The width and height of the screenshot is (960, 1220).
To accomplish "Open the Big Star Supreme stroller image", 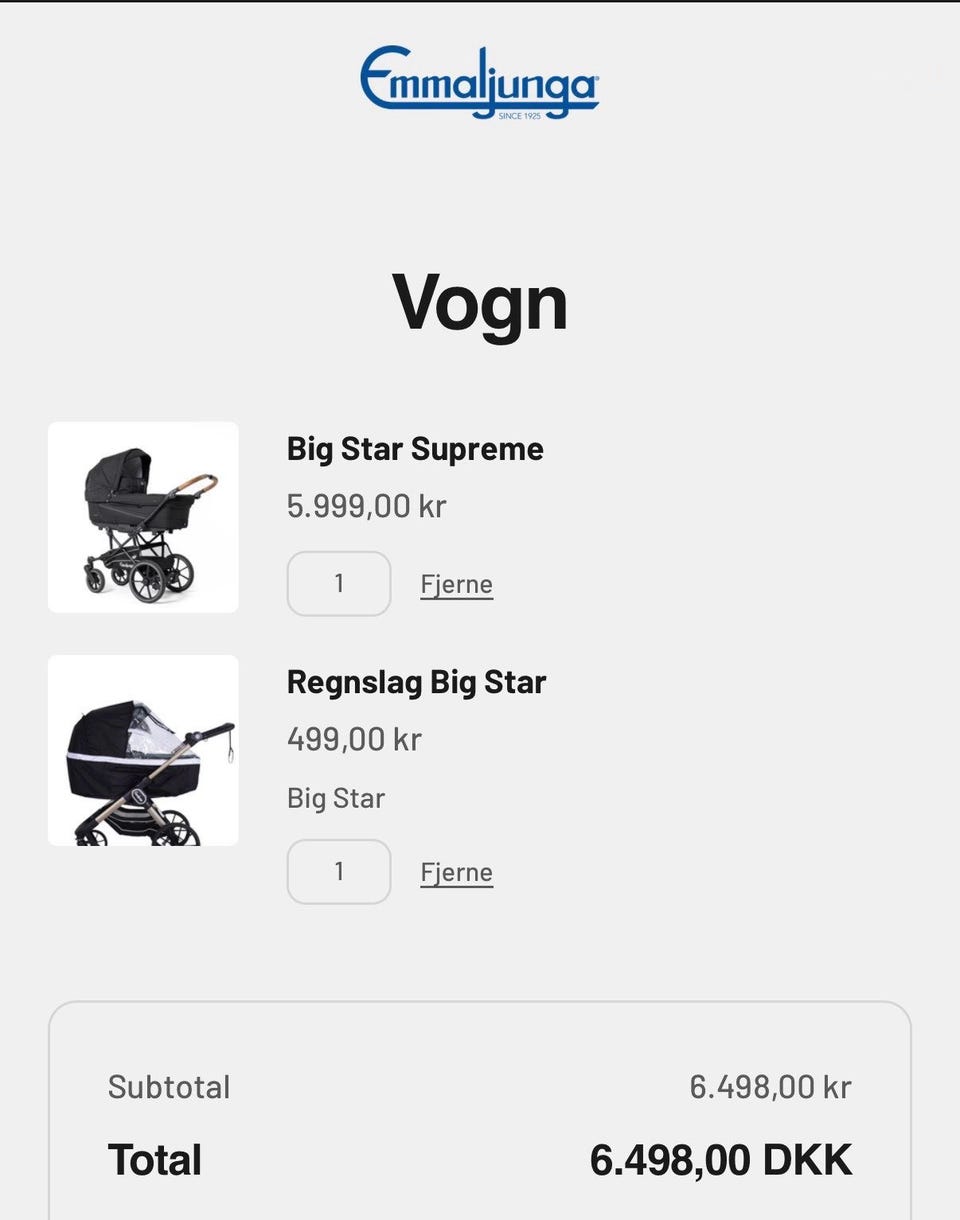I will pos(143,517).
